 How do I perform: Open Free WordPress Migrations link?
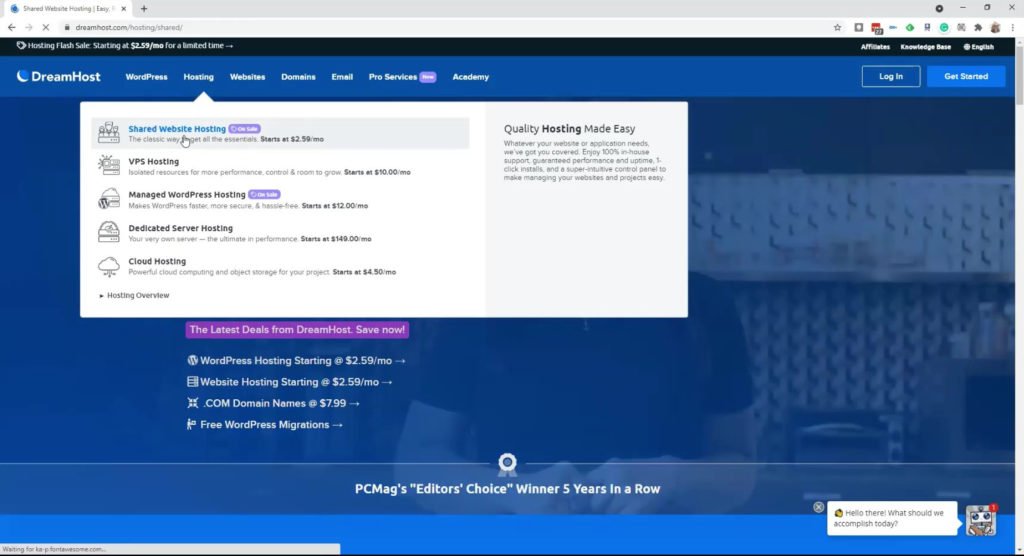coord(265,425)
